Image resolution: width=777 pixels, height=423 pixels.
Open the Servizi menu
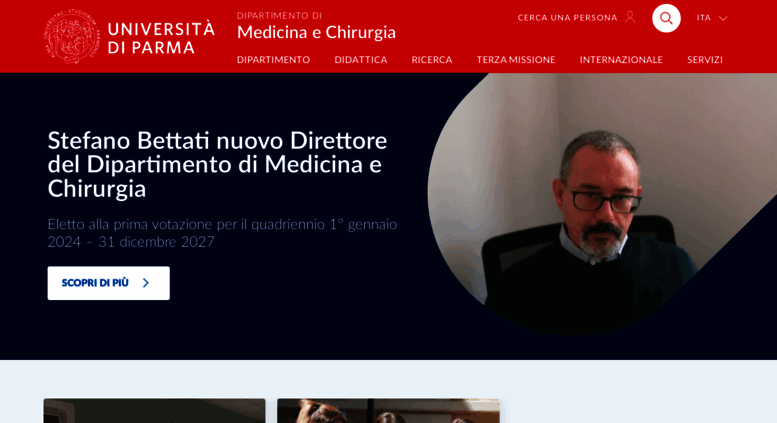(x=705, y=60)
